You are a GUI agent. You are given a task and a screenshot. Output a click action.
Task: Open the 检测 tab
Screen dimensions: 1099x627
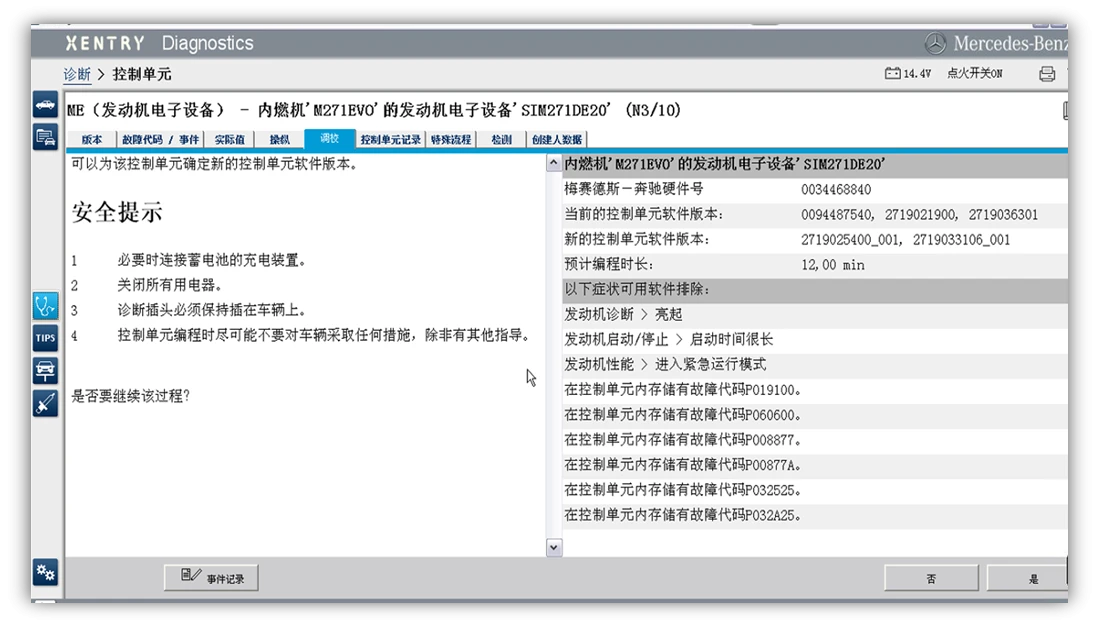click(x=501, y=139)
